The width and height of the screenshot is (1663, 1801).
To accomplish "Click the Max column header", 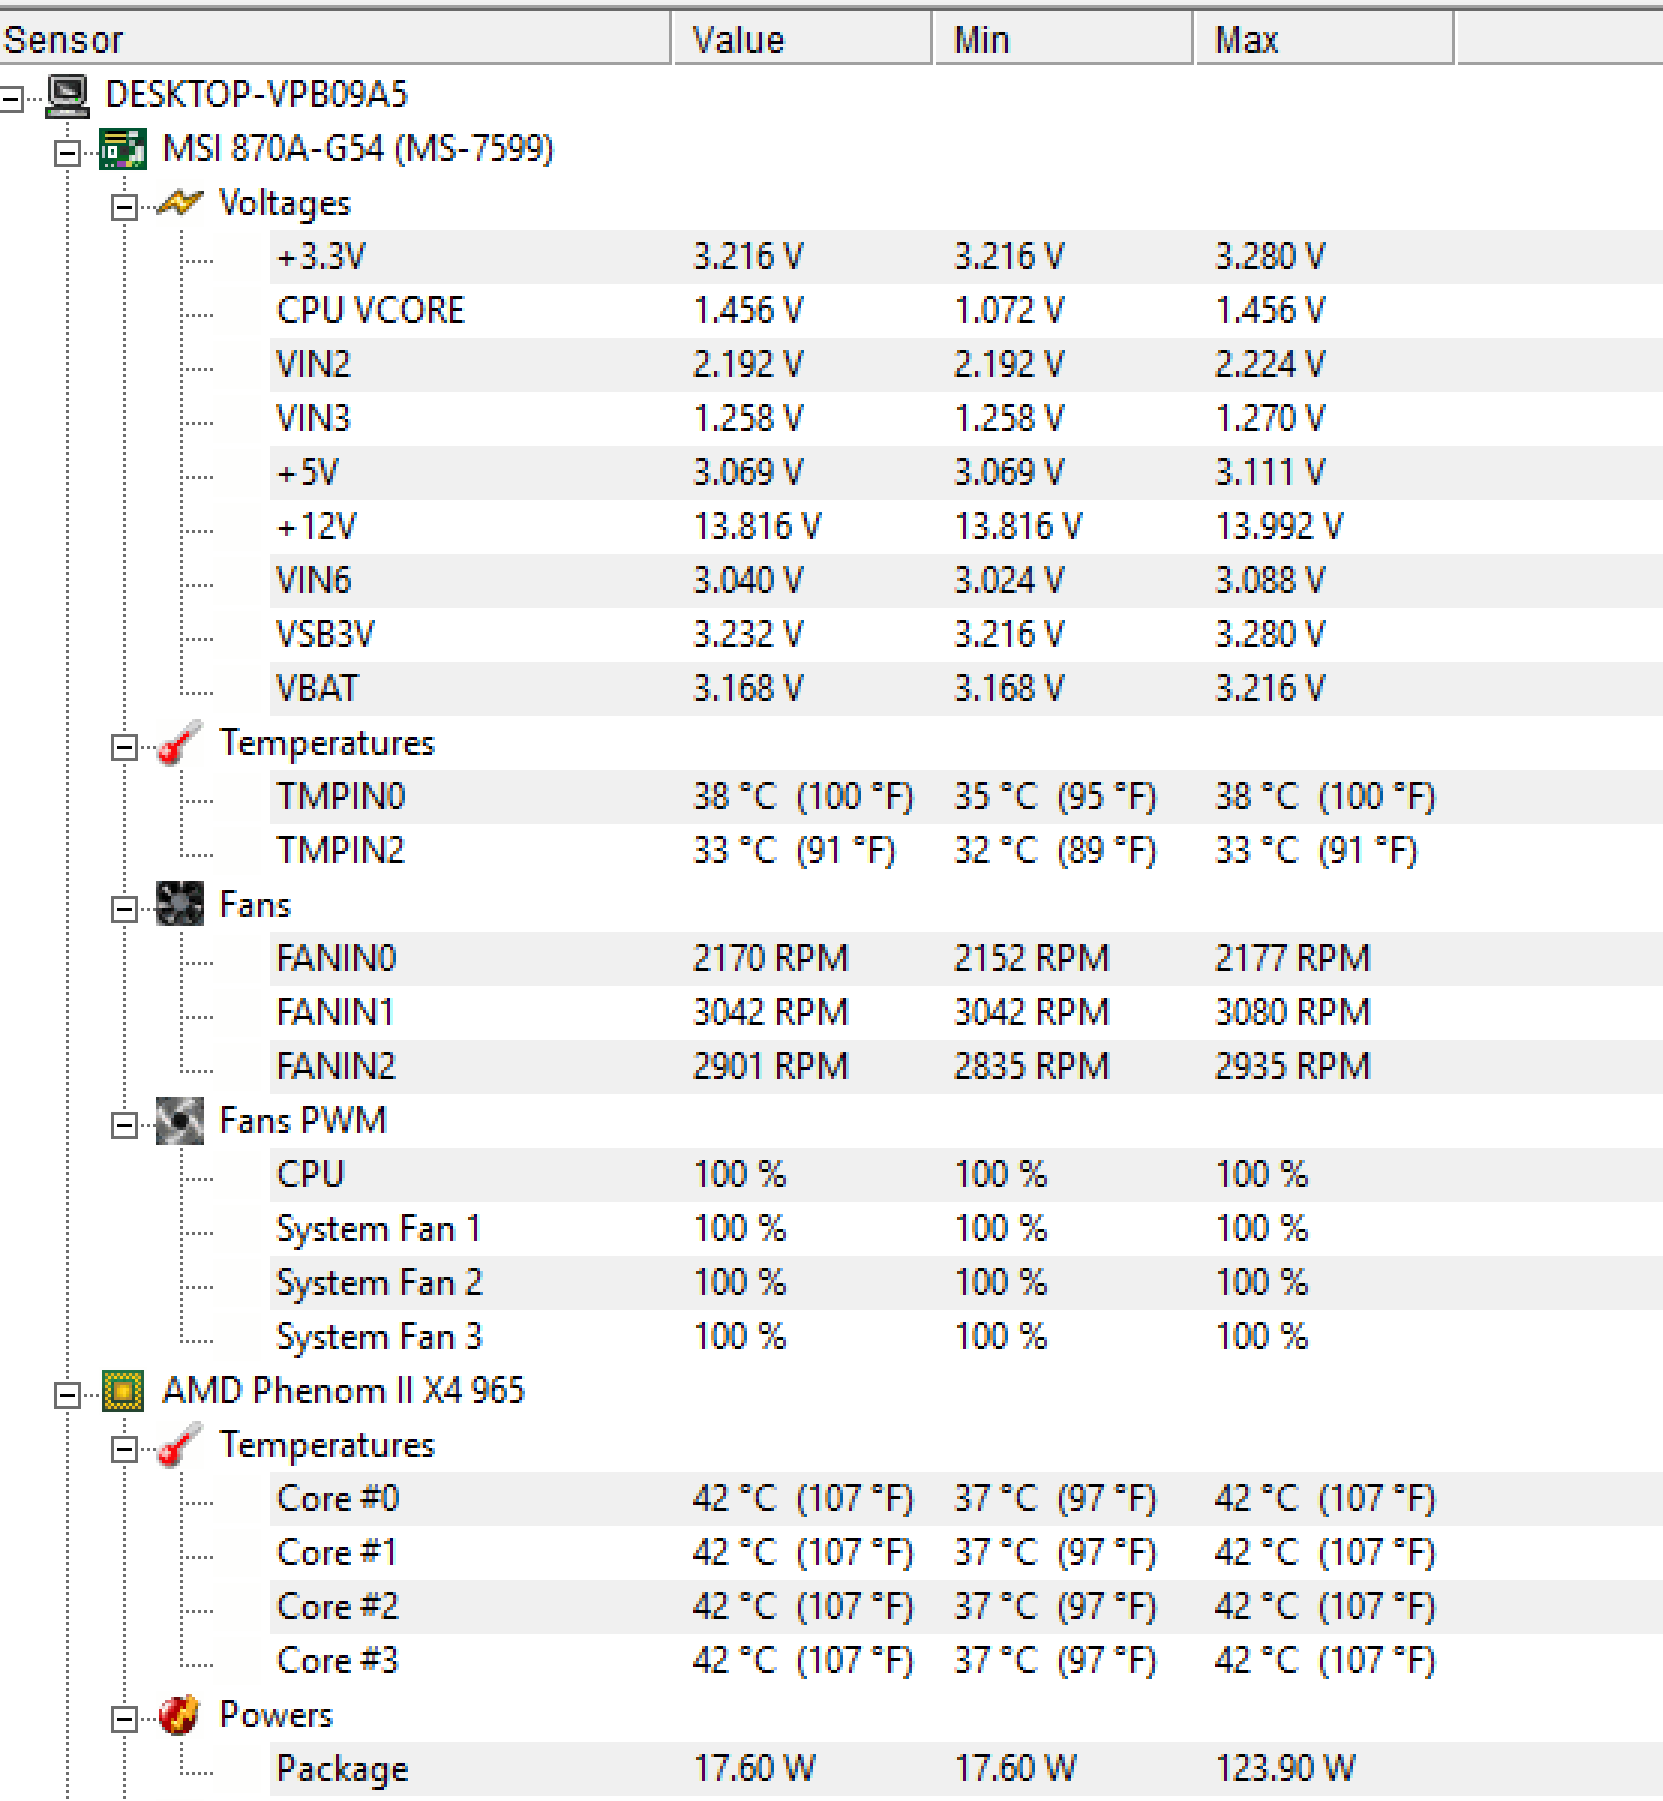I will pos(1324,40).
